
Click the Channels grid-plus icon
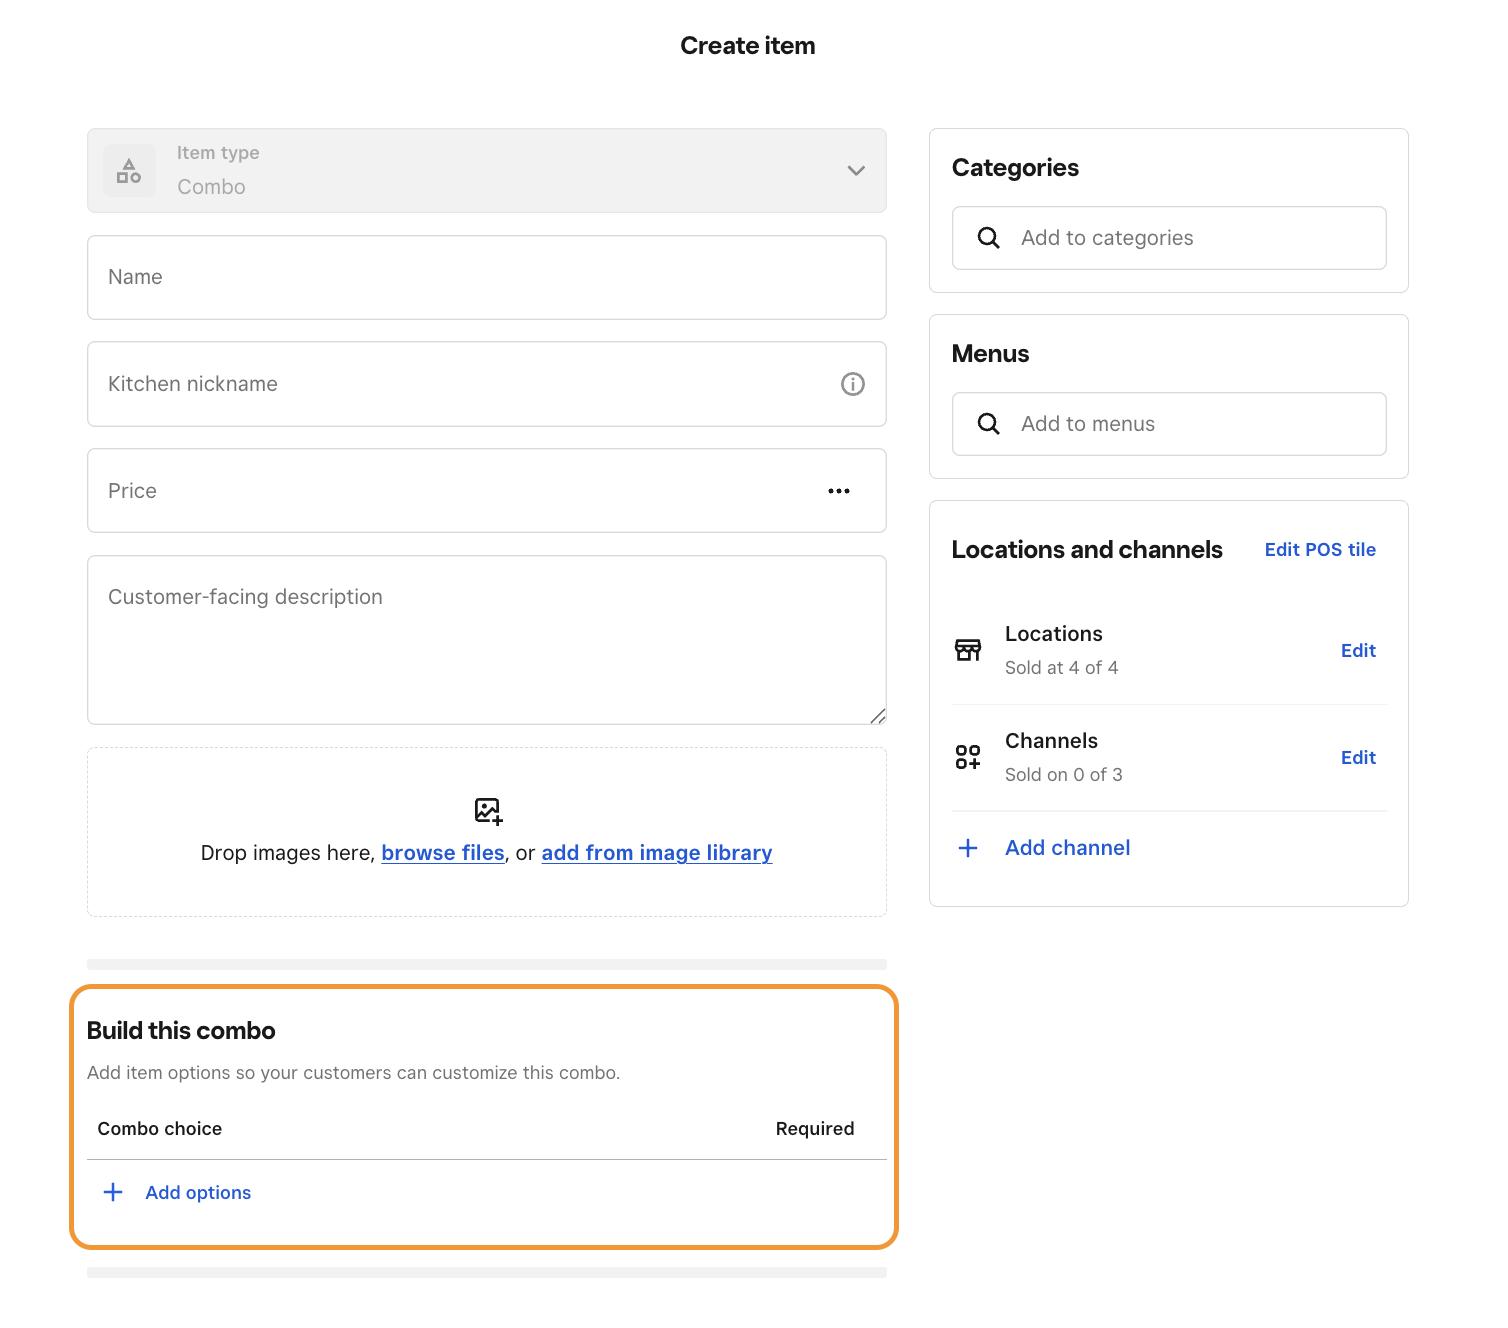[968, 757]
